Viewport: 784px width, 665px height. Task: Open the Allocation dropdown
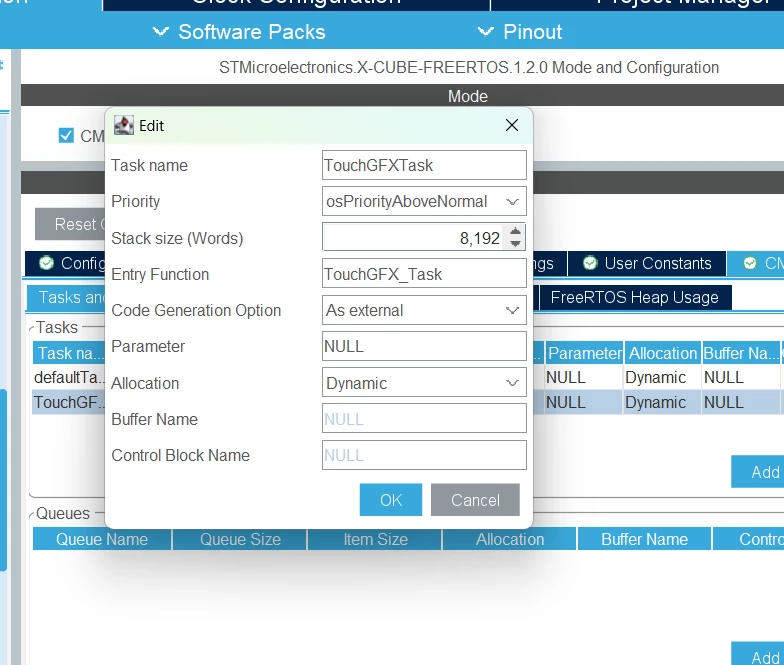coord(424,383)
